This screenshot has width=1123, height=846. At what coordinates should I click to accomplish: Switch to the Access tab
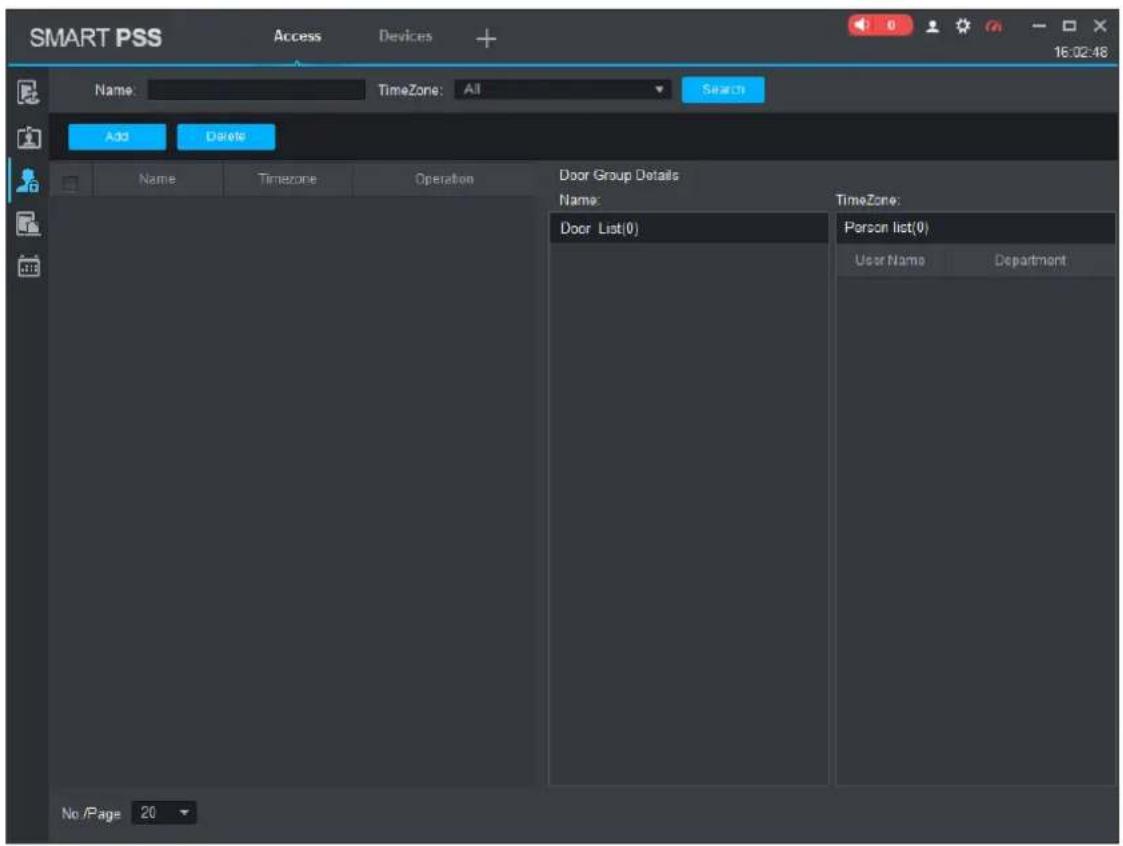(x=297, y=36)
